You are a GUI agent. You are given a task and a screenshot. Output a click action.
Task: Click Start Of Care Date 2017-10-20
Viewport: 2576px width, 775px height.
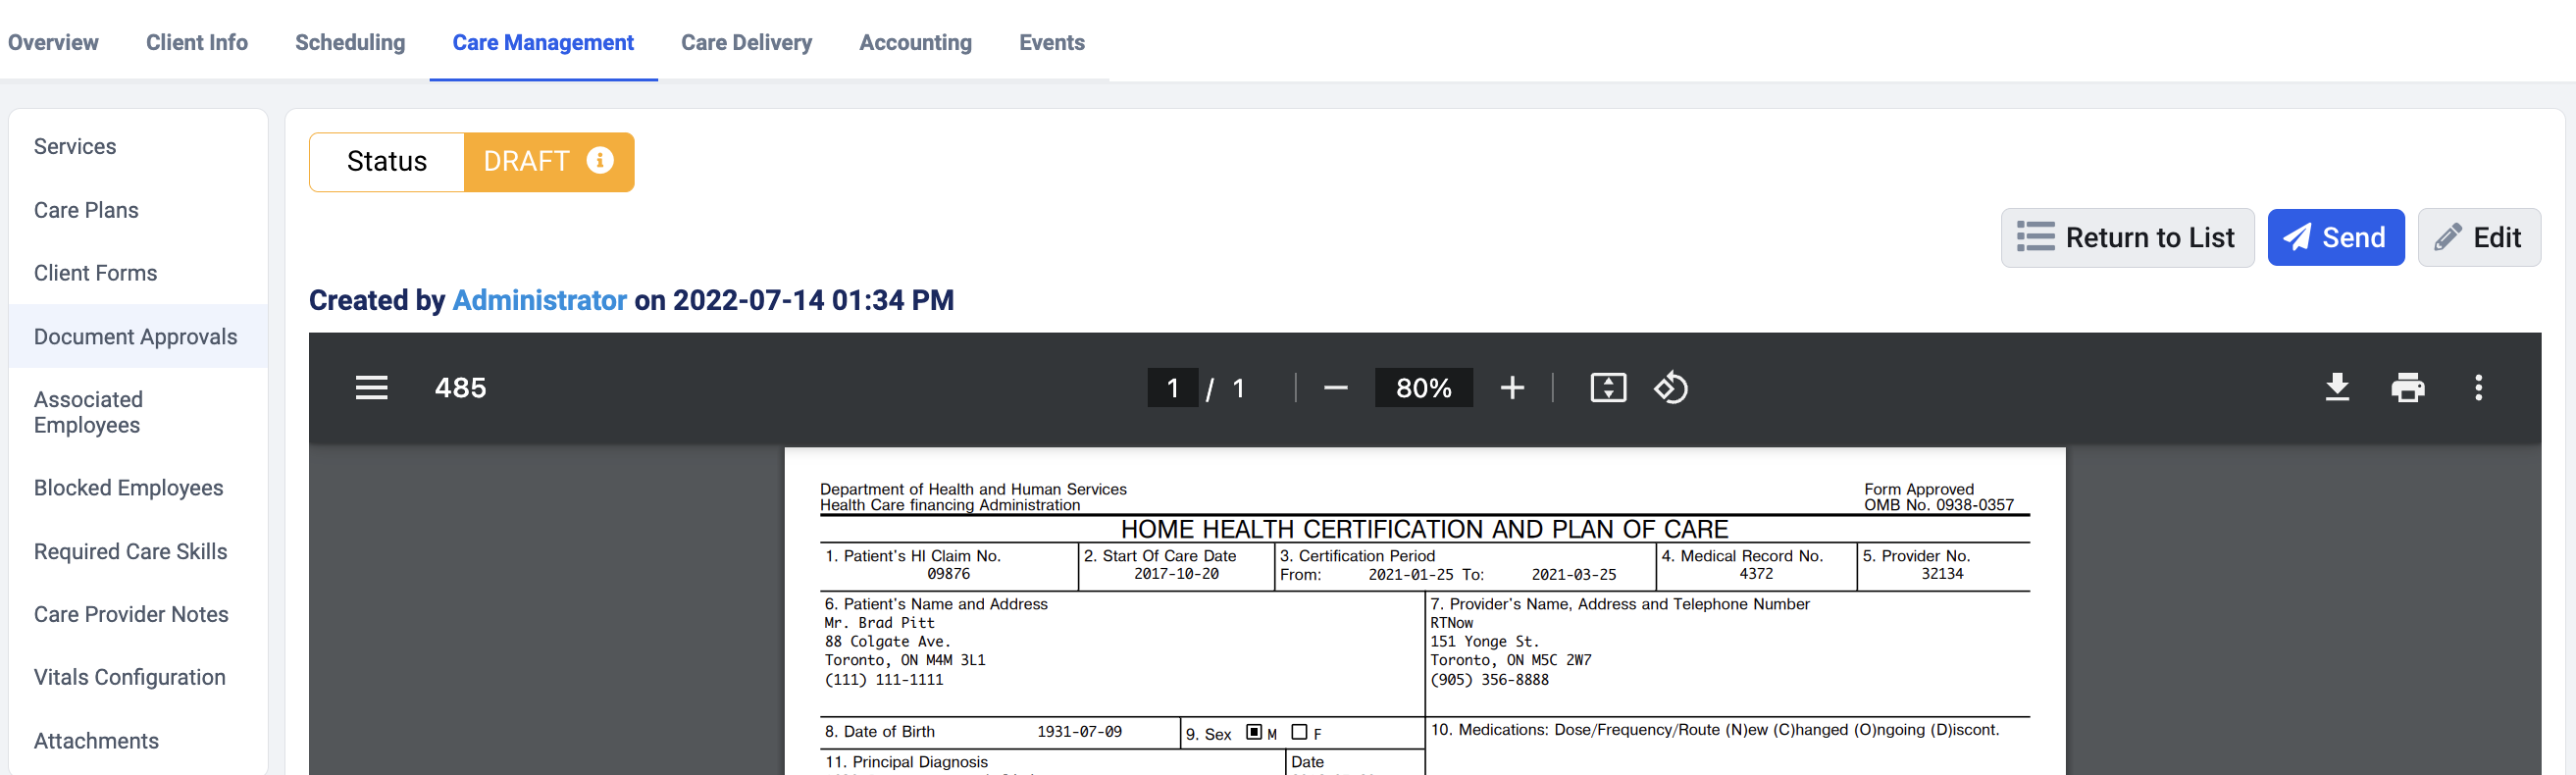(1176, 574)
